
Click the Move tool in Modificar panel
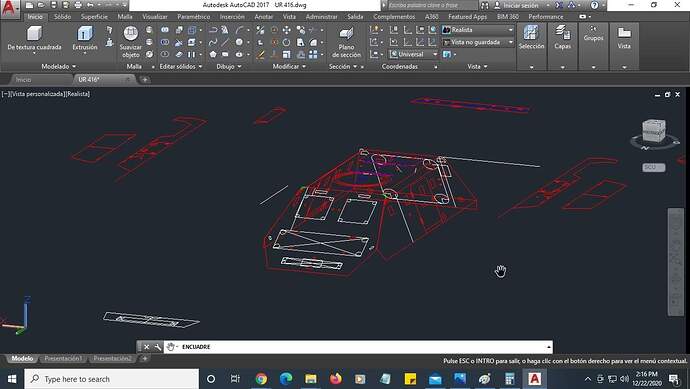(286, 30)
